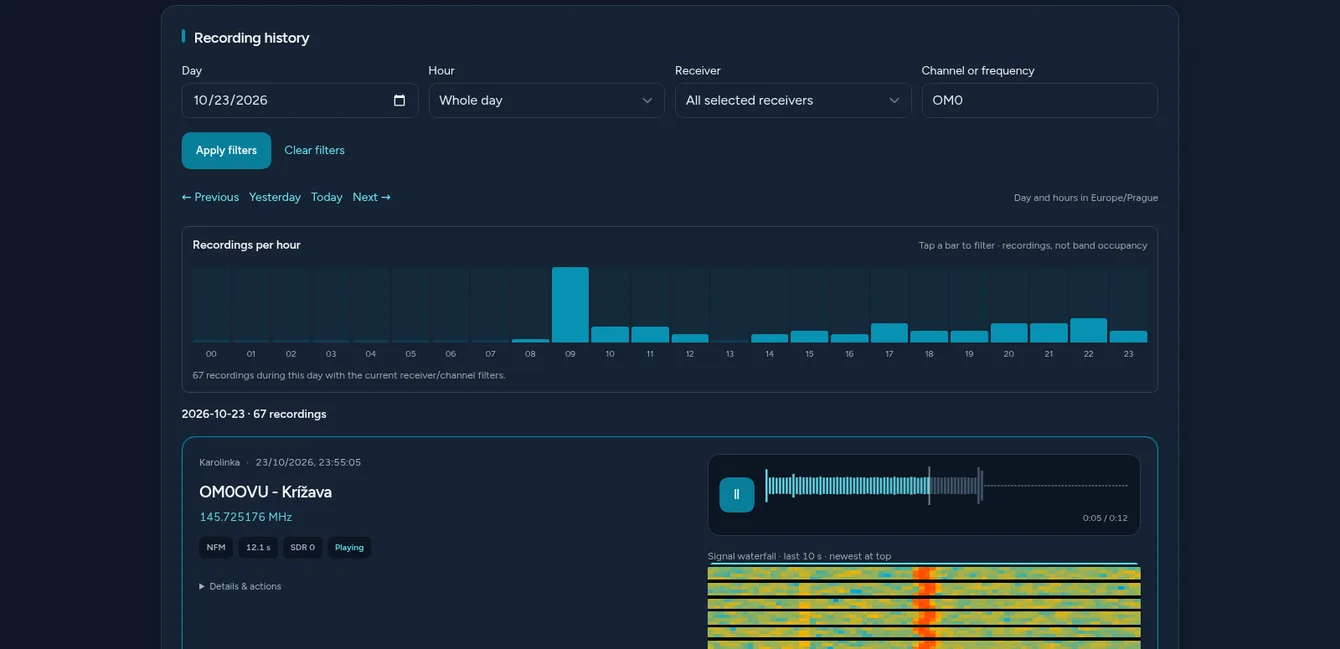Click the Day date input 10/23/2026
This screenshot has width=1340, height=649.
coord(300,100)
